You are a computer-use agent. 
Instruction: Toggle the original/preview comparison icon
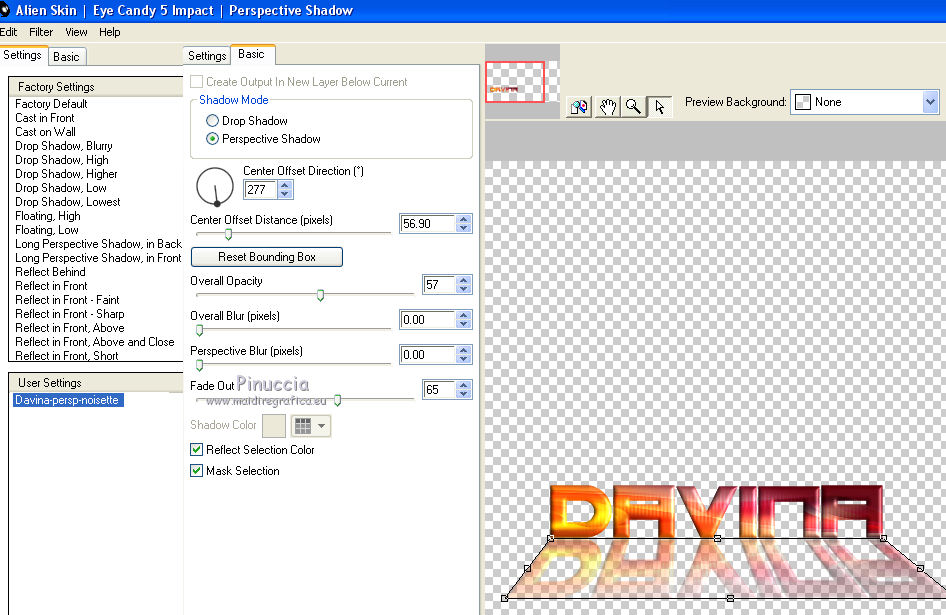coord(579,107)
